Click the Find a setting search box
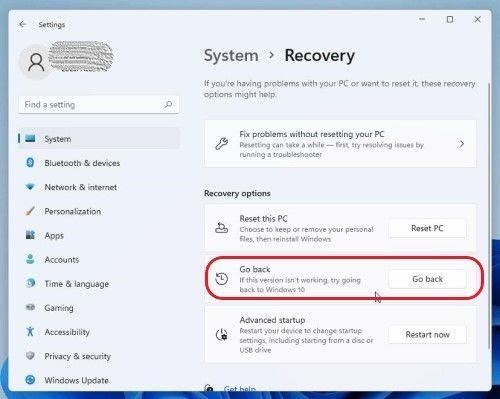The height and width of the screenshot is (399, 500). click(x=99, y=105)
